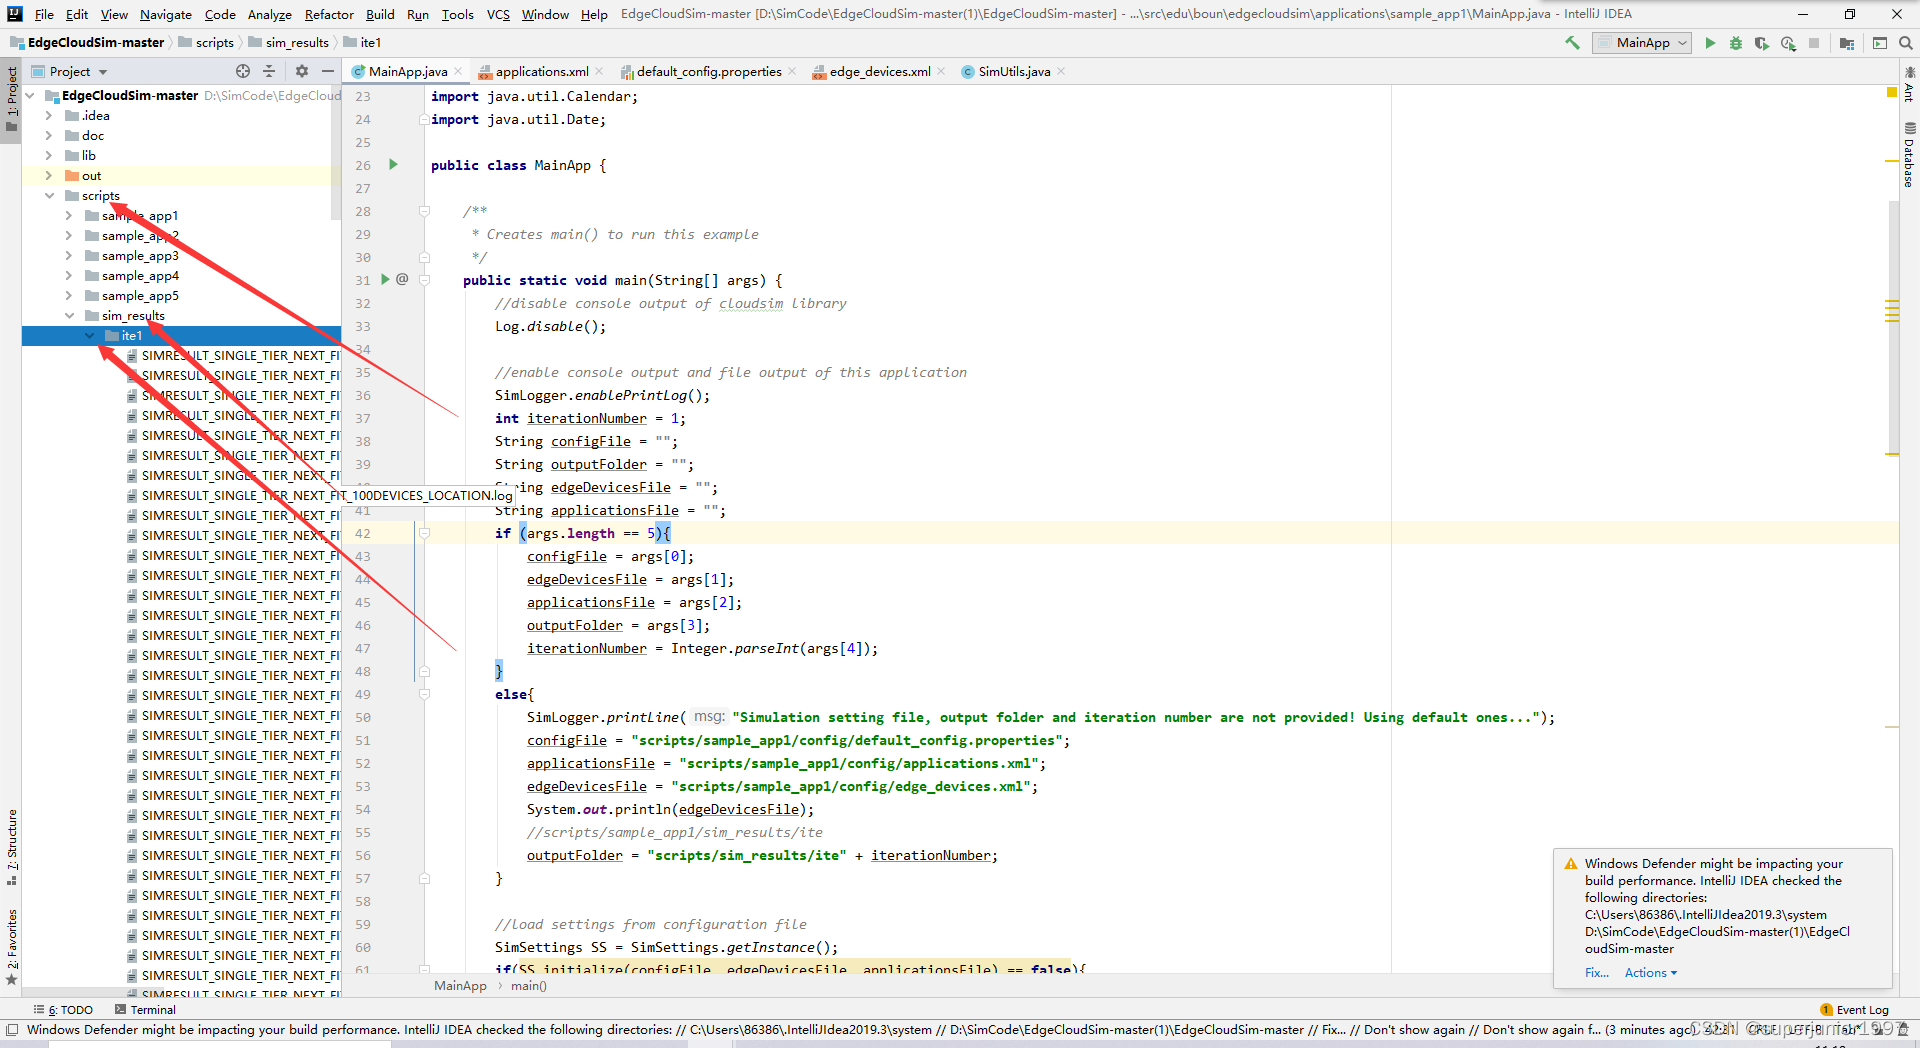Open the Navigate menu
Viewport: 1920px width, 1048px height.
pyautogui.click(x=166, y=14)
